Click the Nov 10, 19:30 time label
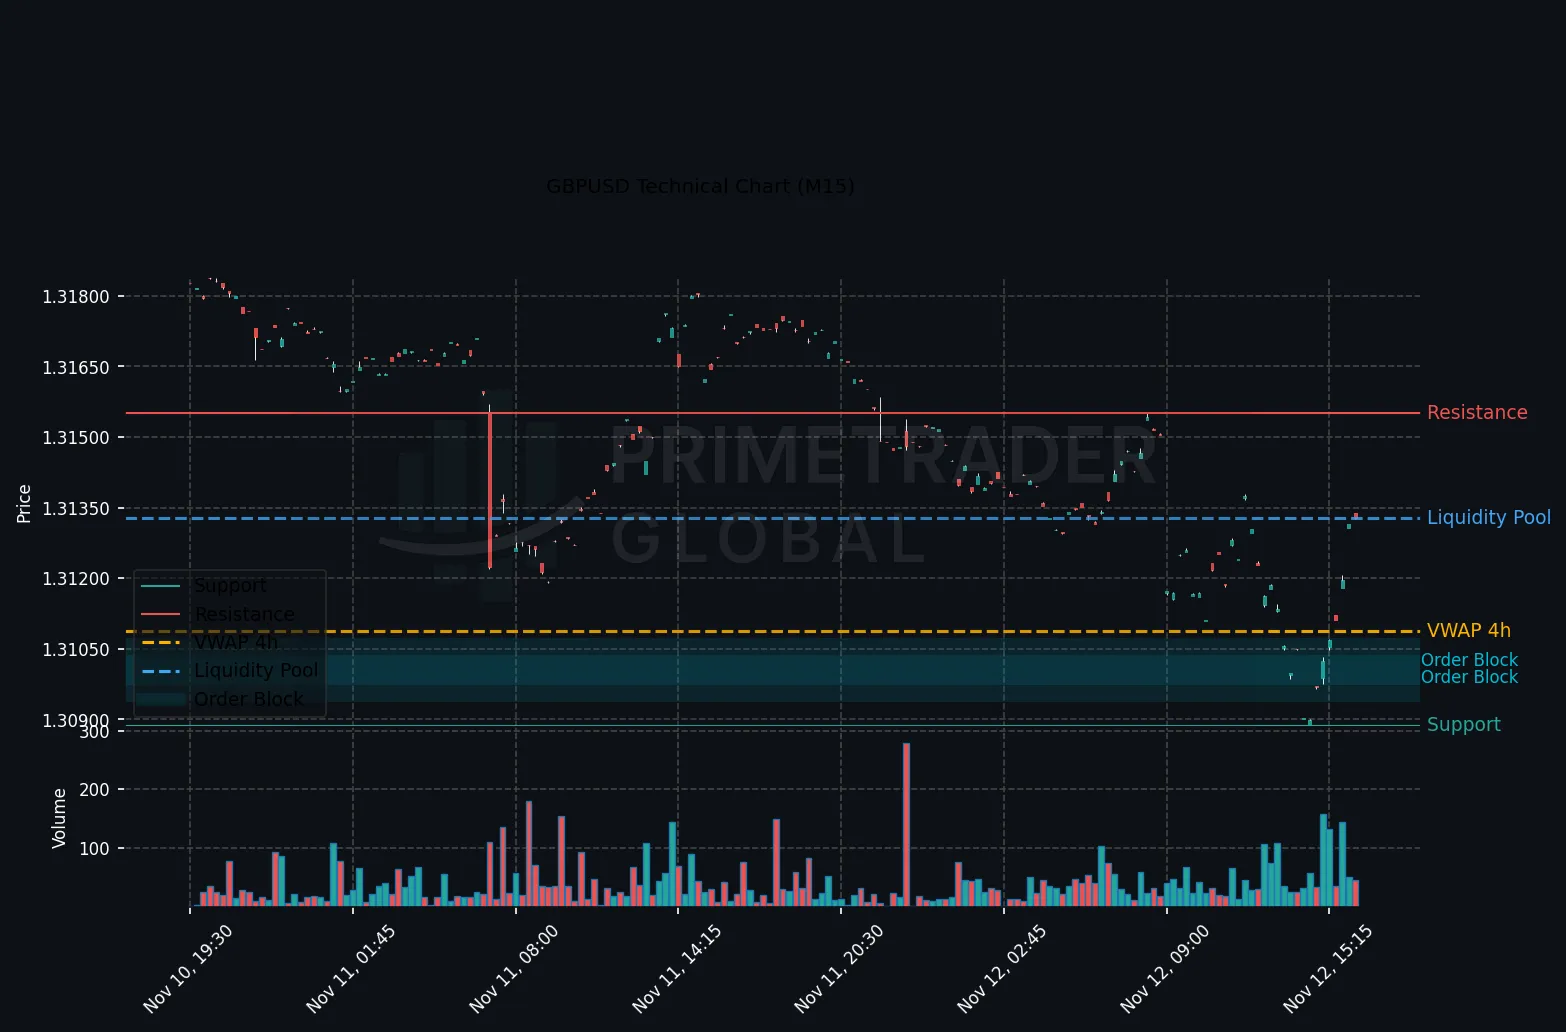This screenshot has height=1032, width=1566. (188, 969)
